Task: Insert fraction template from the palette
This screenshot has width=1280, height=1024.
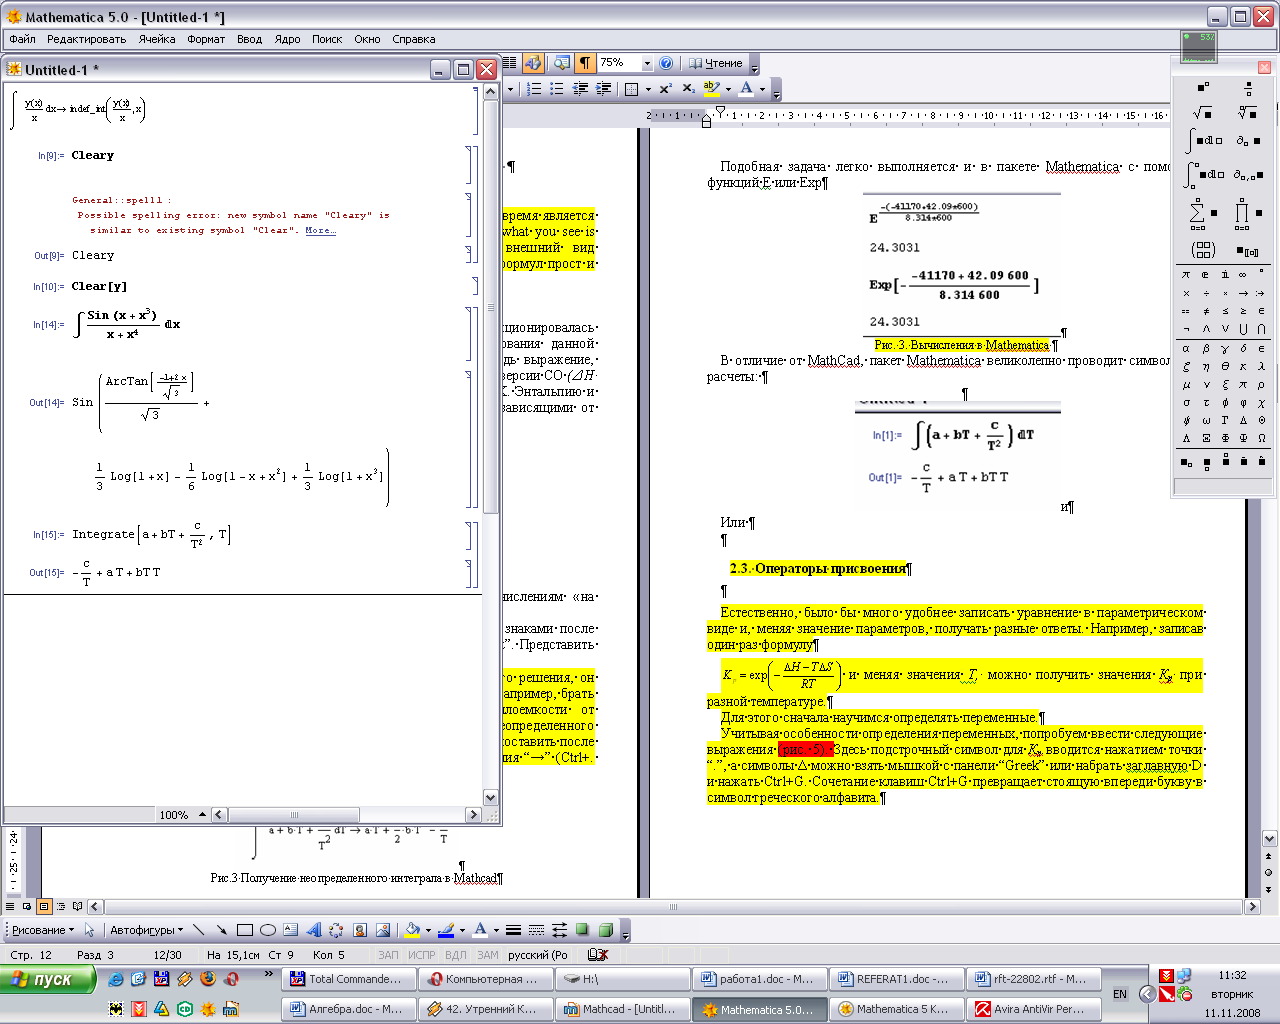Action: pos(1247,87)
